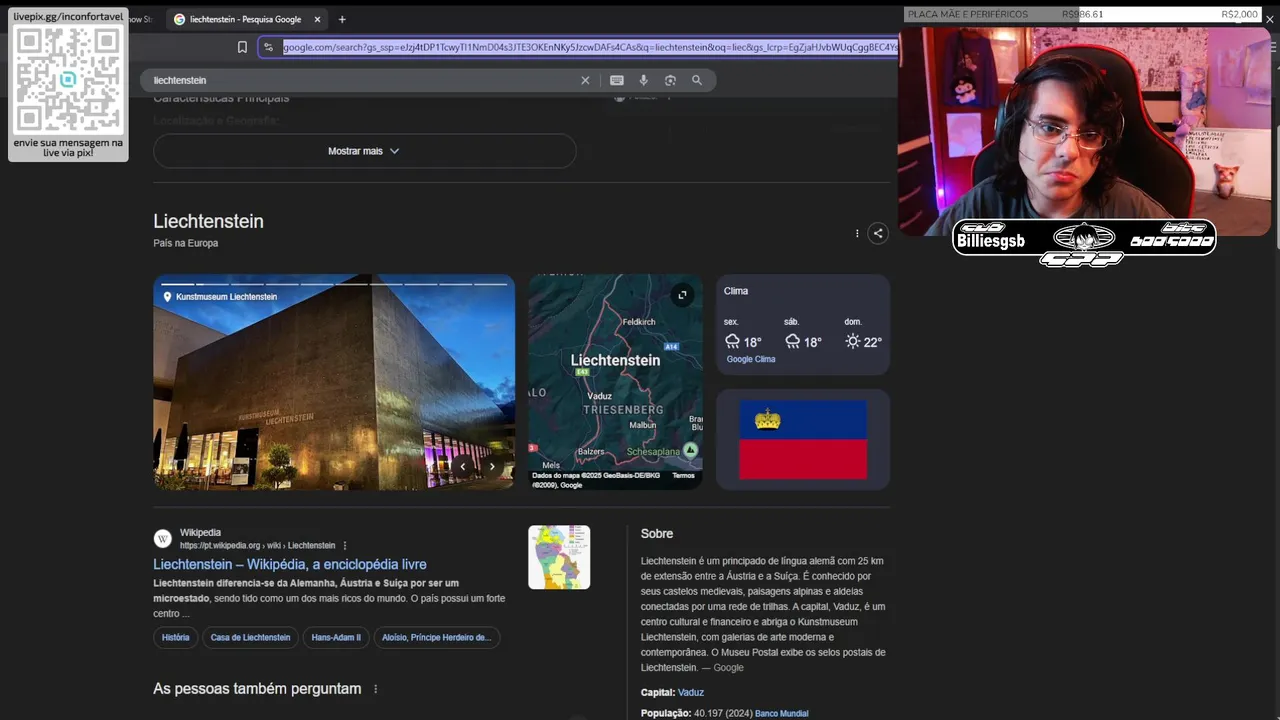The height and width of the screenshot is (720, 1280).
Task: Click the bookmark icon beside address bar
Action: 242,47
